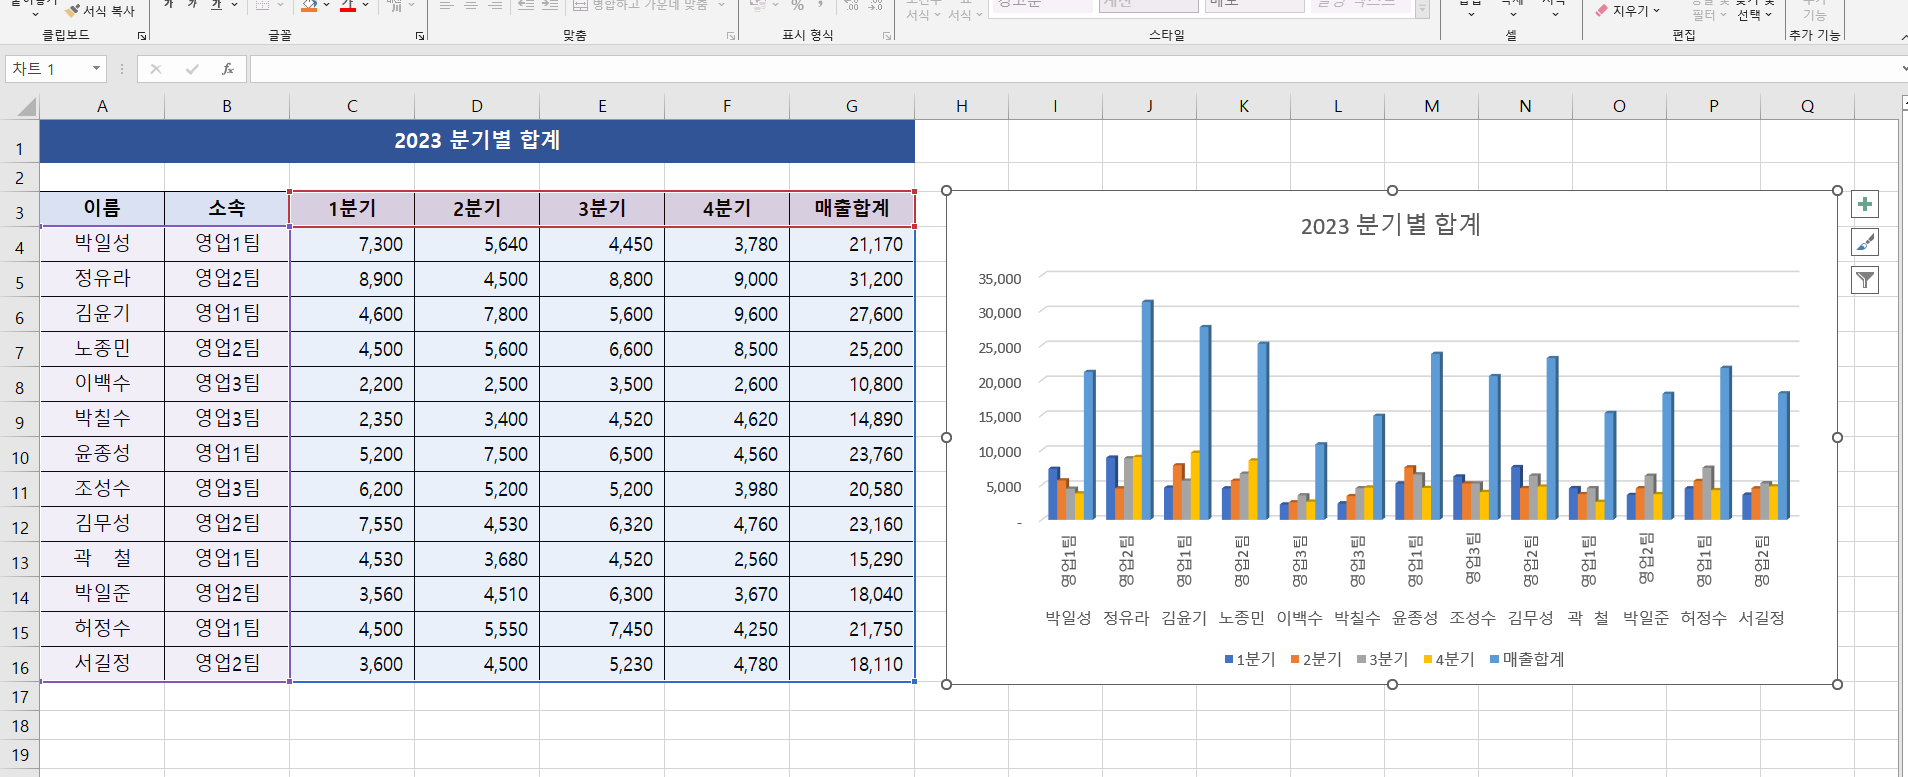
Task: Open the Name Box dropdown showing 차트 1
Action: tap(96, 69)
